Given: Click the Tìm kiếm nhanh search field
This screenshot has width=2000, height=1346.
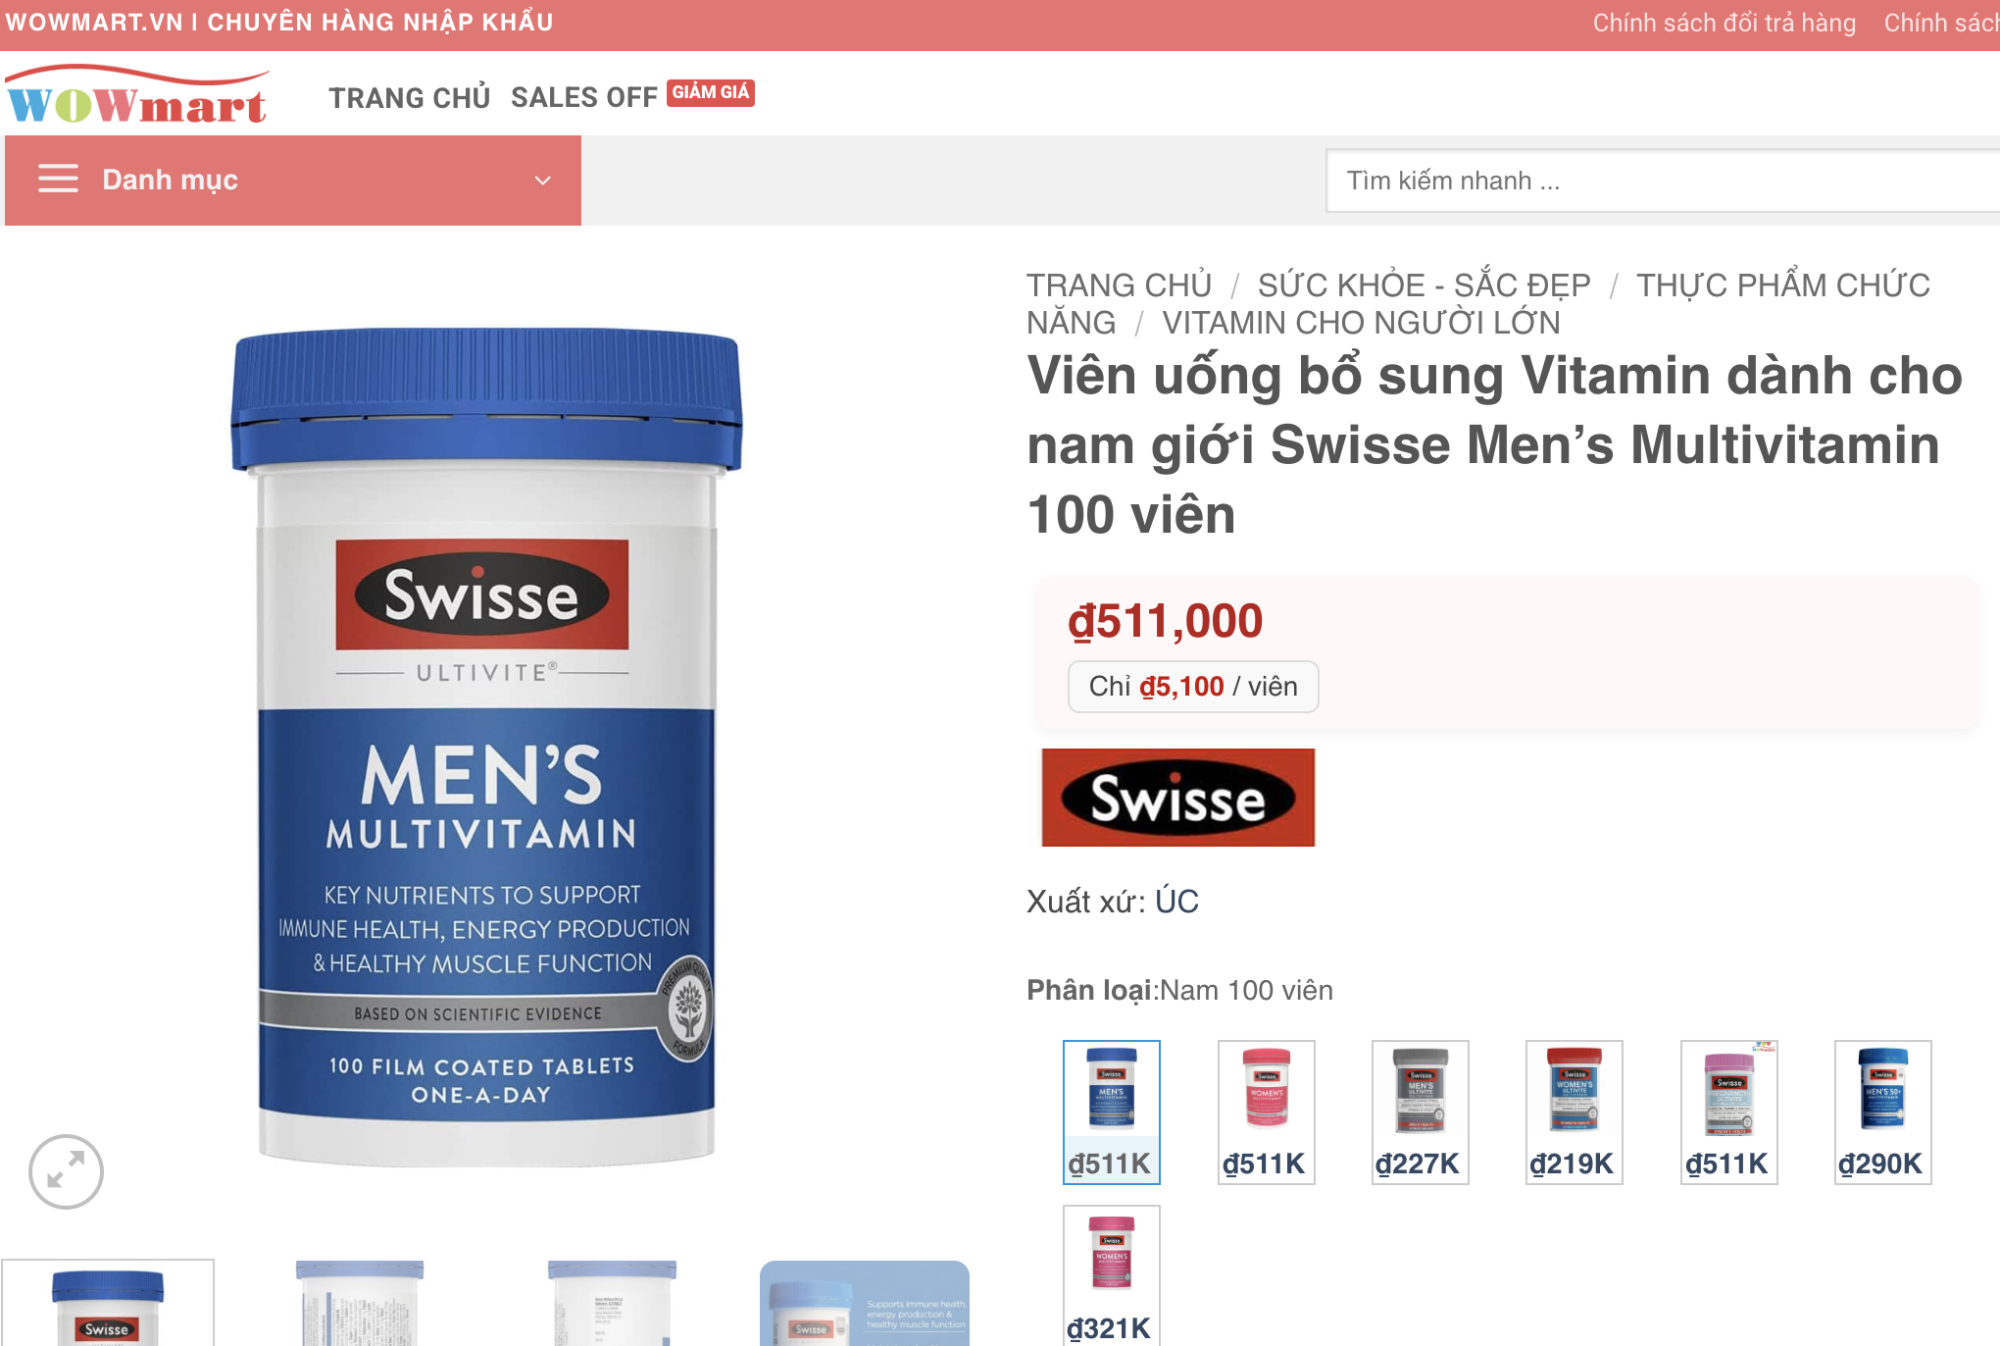Looking at the screenshot, I should [1662, 181].
